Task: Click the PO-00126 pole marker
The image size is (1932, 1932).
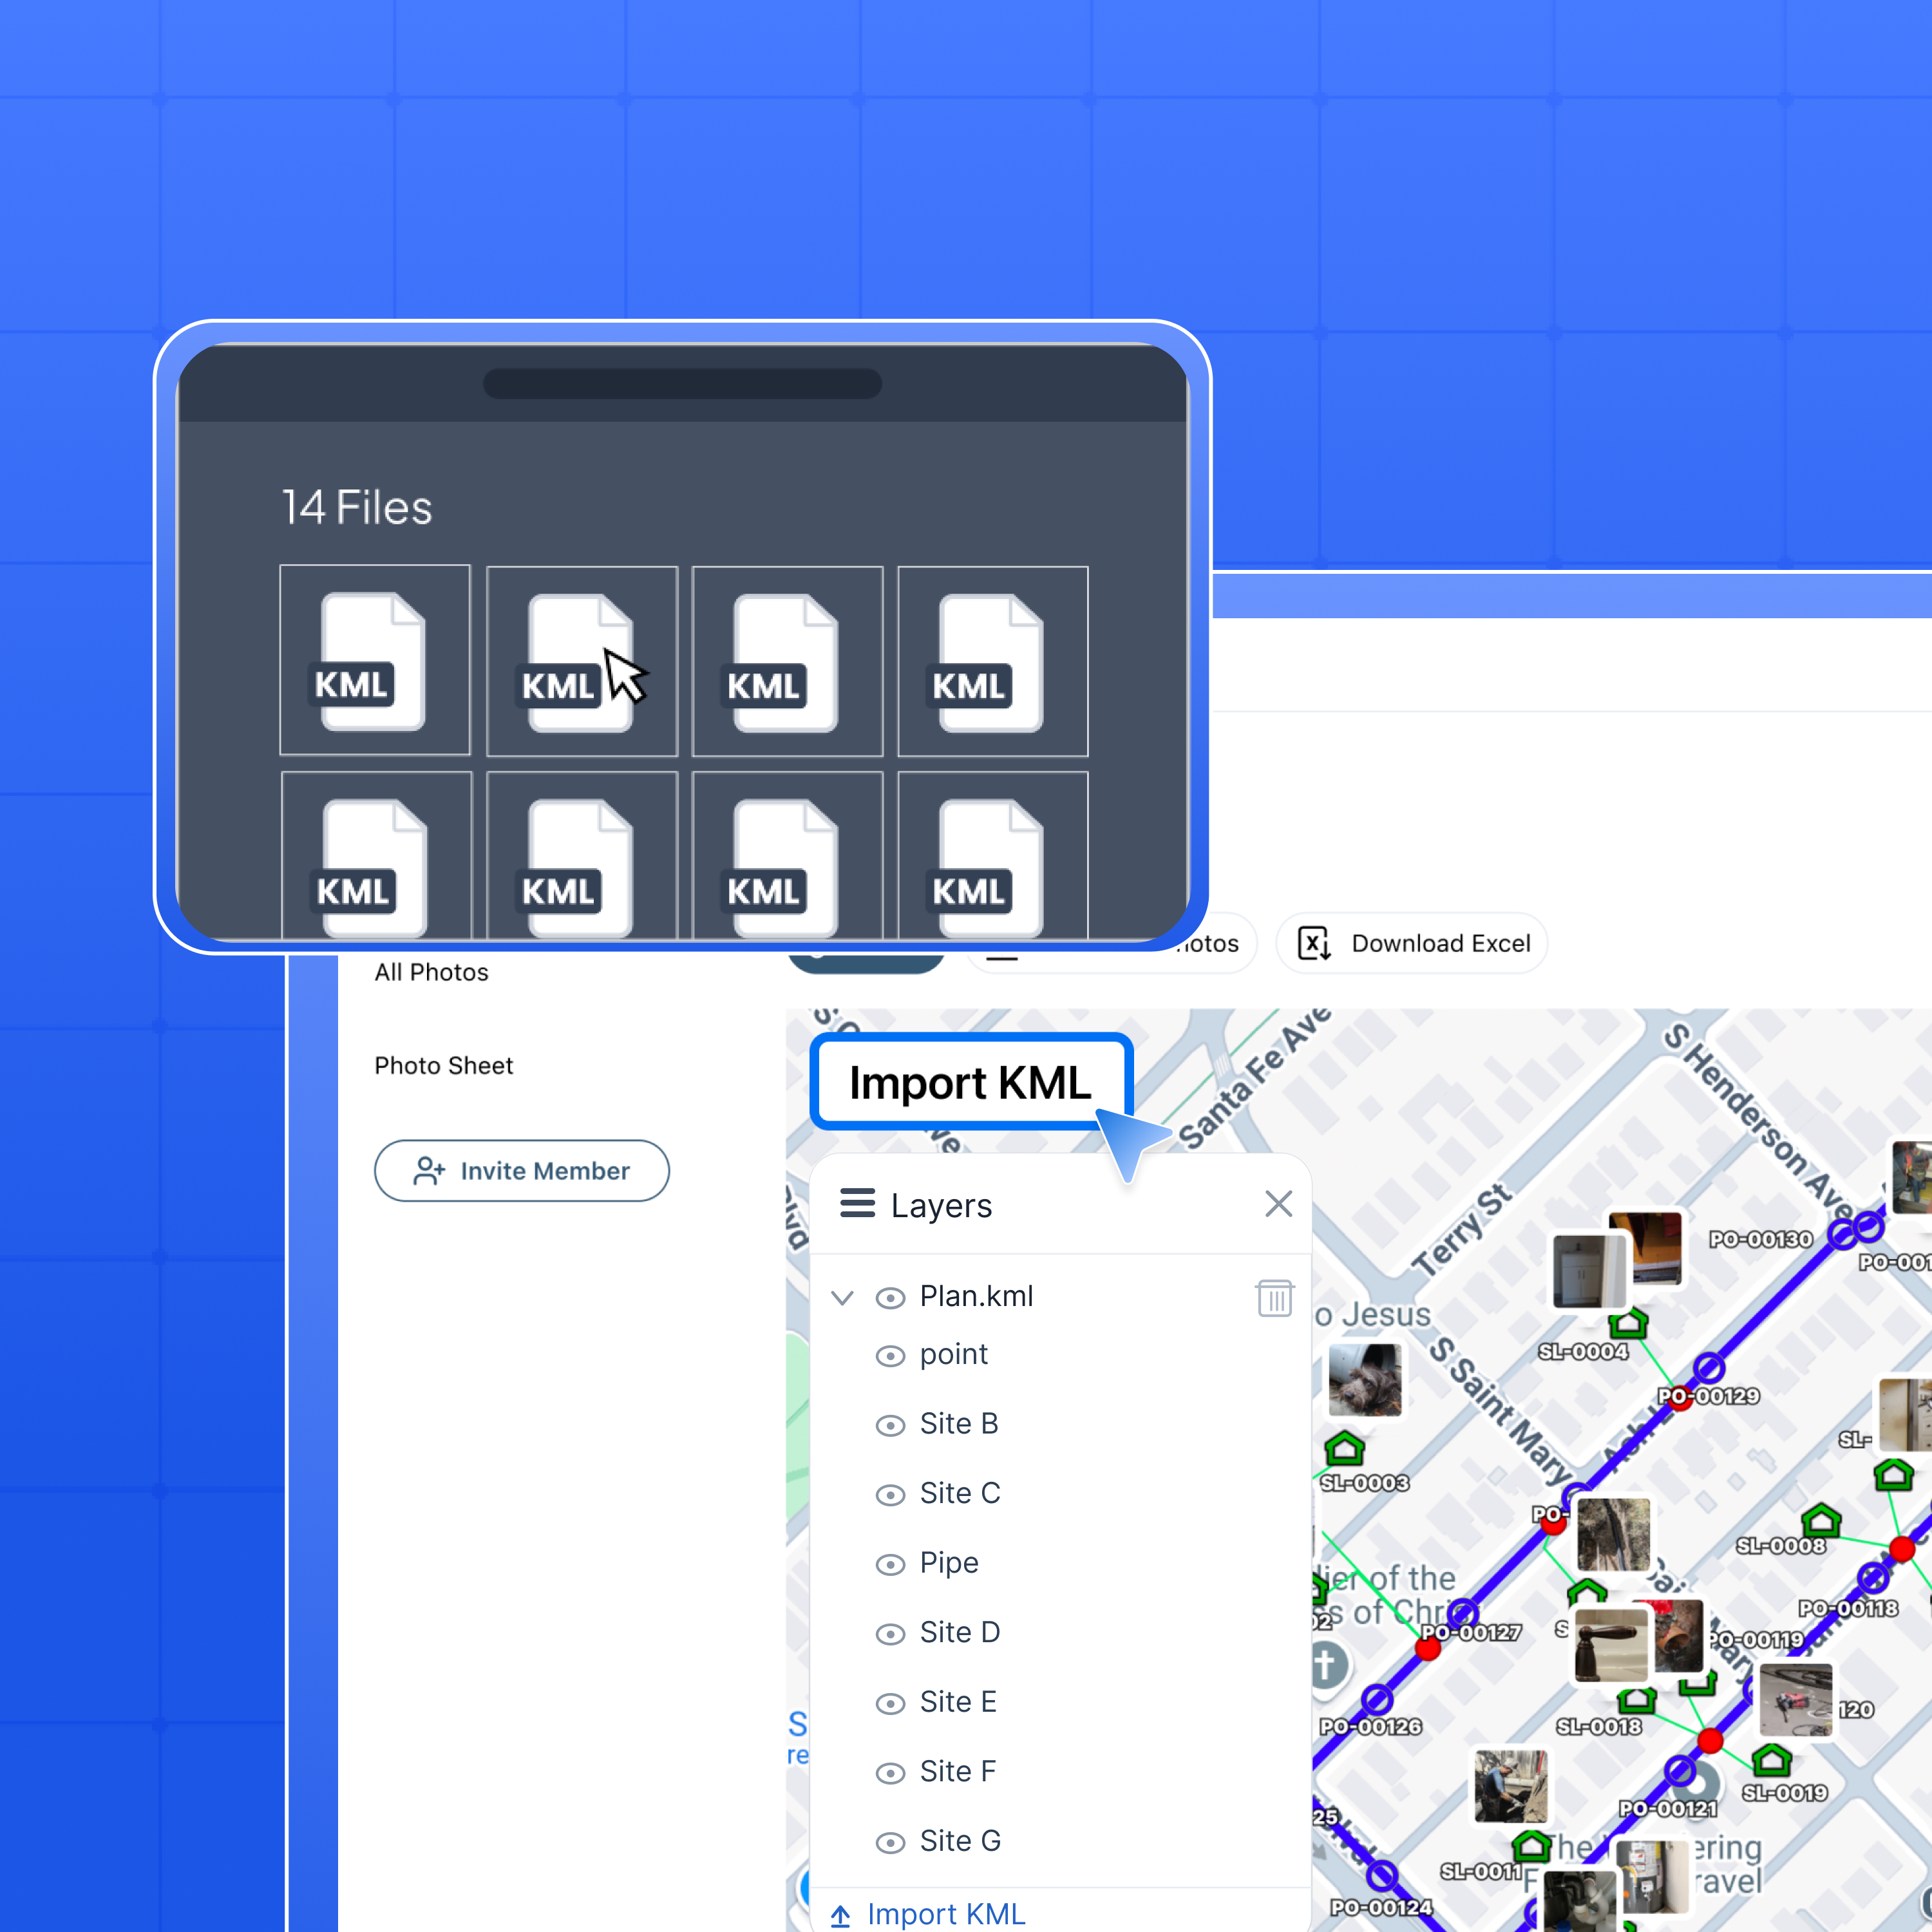Action: [1377, 1699]
